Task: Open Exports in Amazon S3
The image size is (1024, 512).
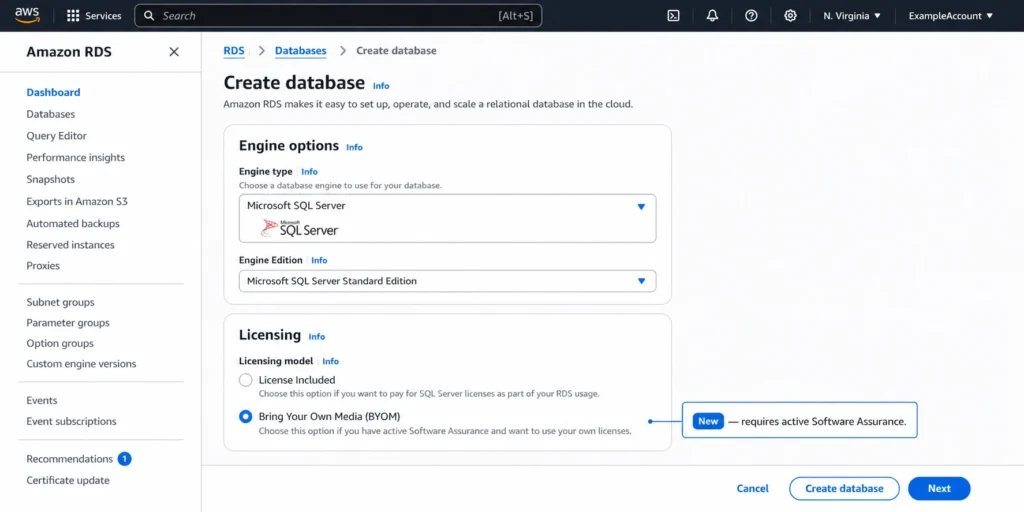Action: coord(77,201)
